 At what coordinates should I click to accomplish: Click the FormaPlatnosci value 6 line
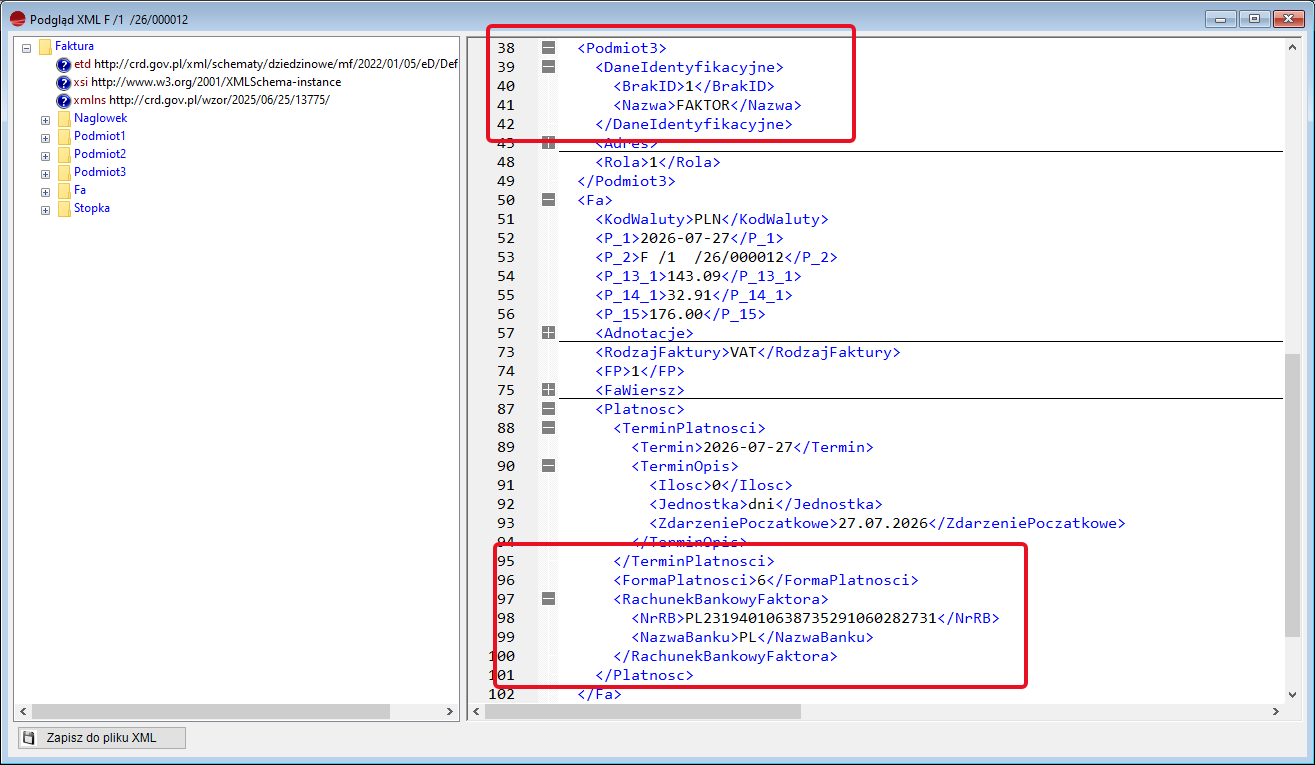click(766, 580)
